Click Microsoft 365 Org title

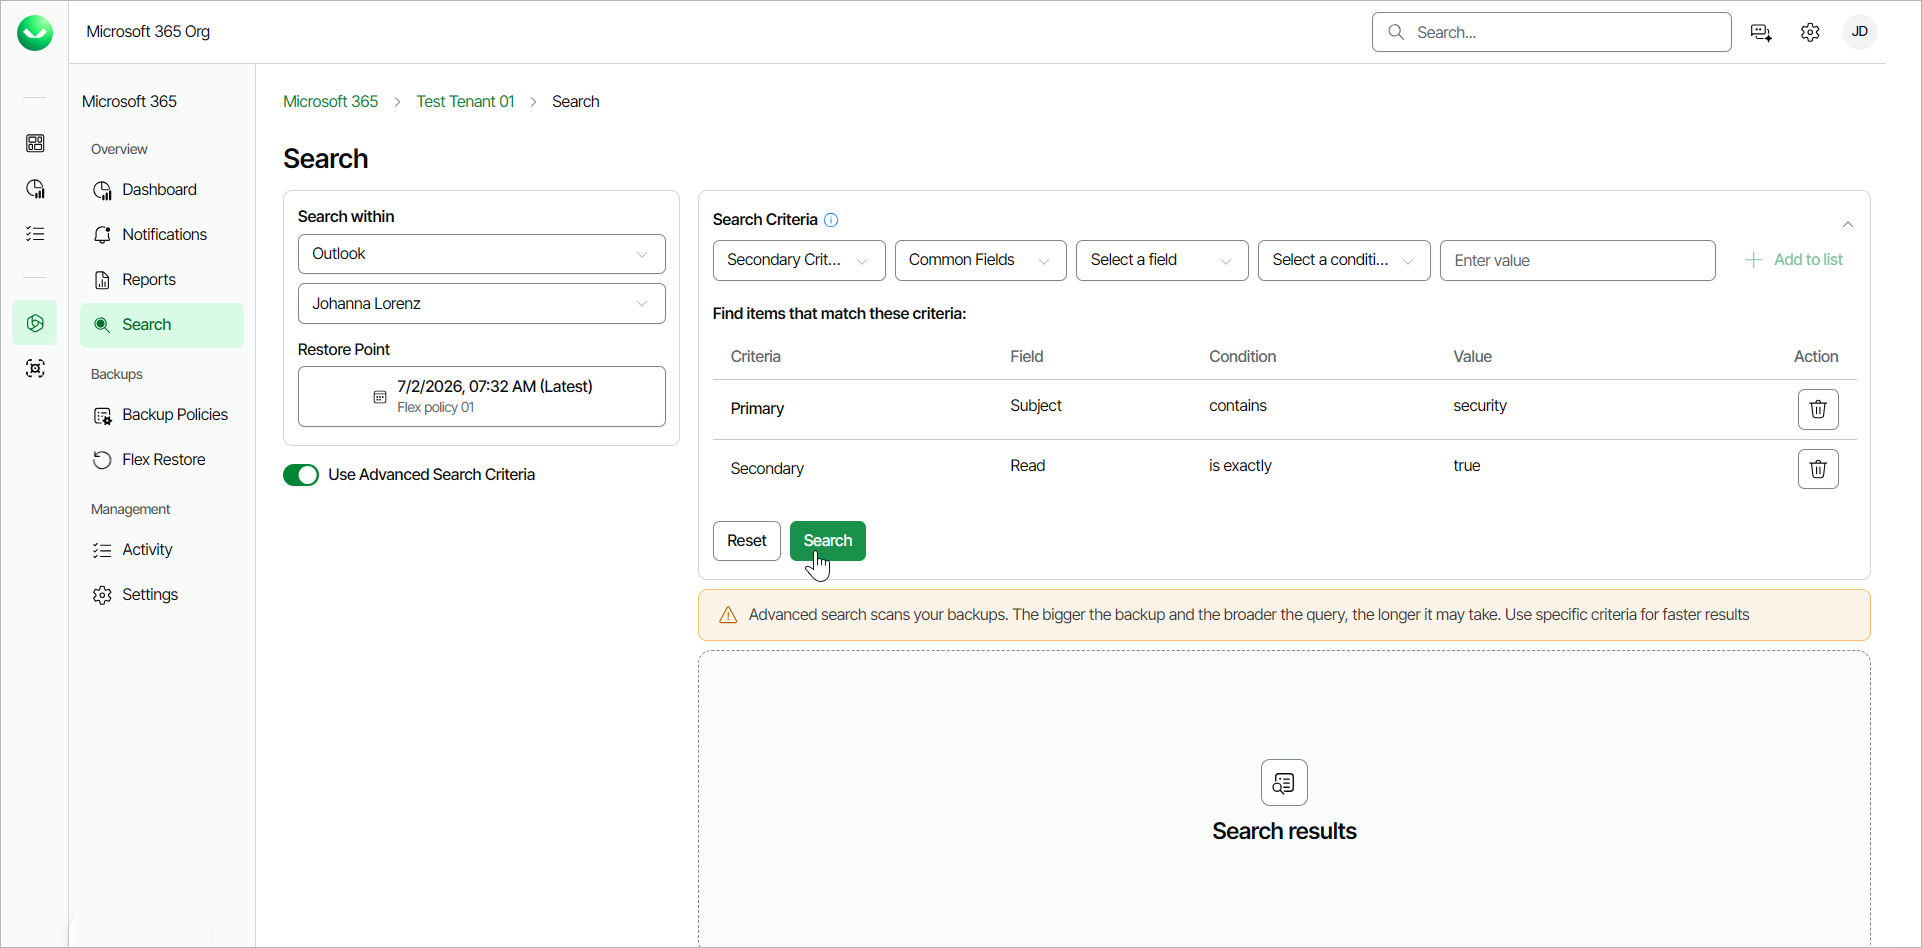tap(148, 32)
